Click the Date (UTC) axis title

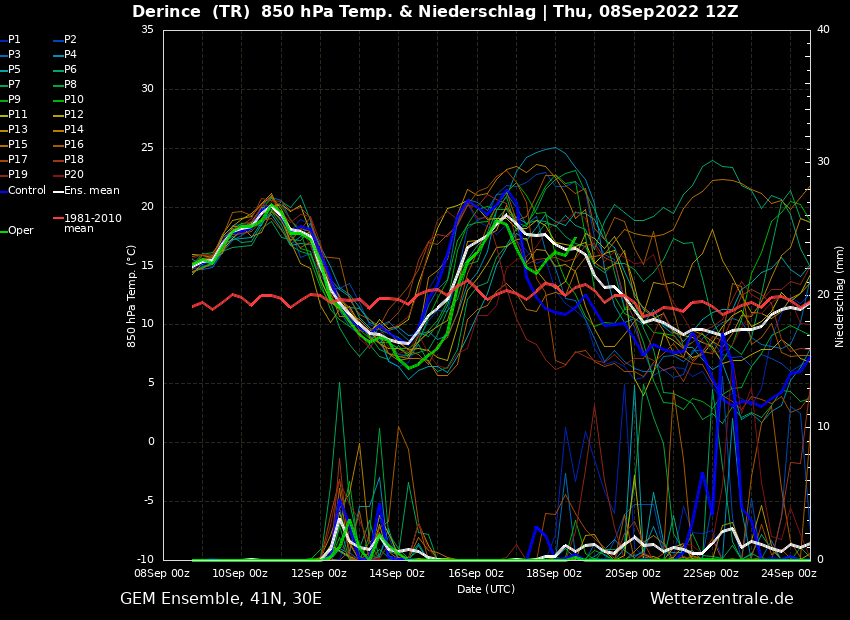(486, 589)
